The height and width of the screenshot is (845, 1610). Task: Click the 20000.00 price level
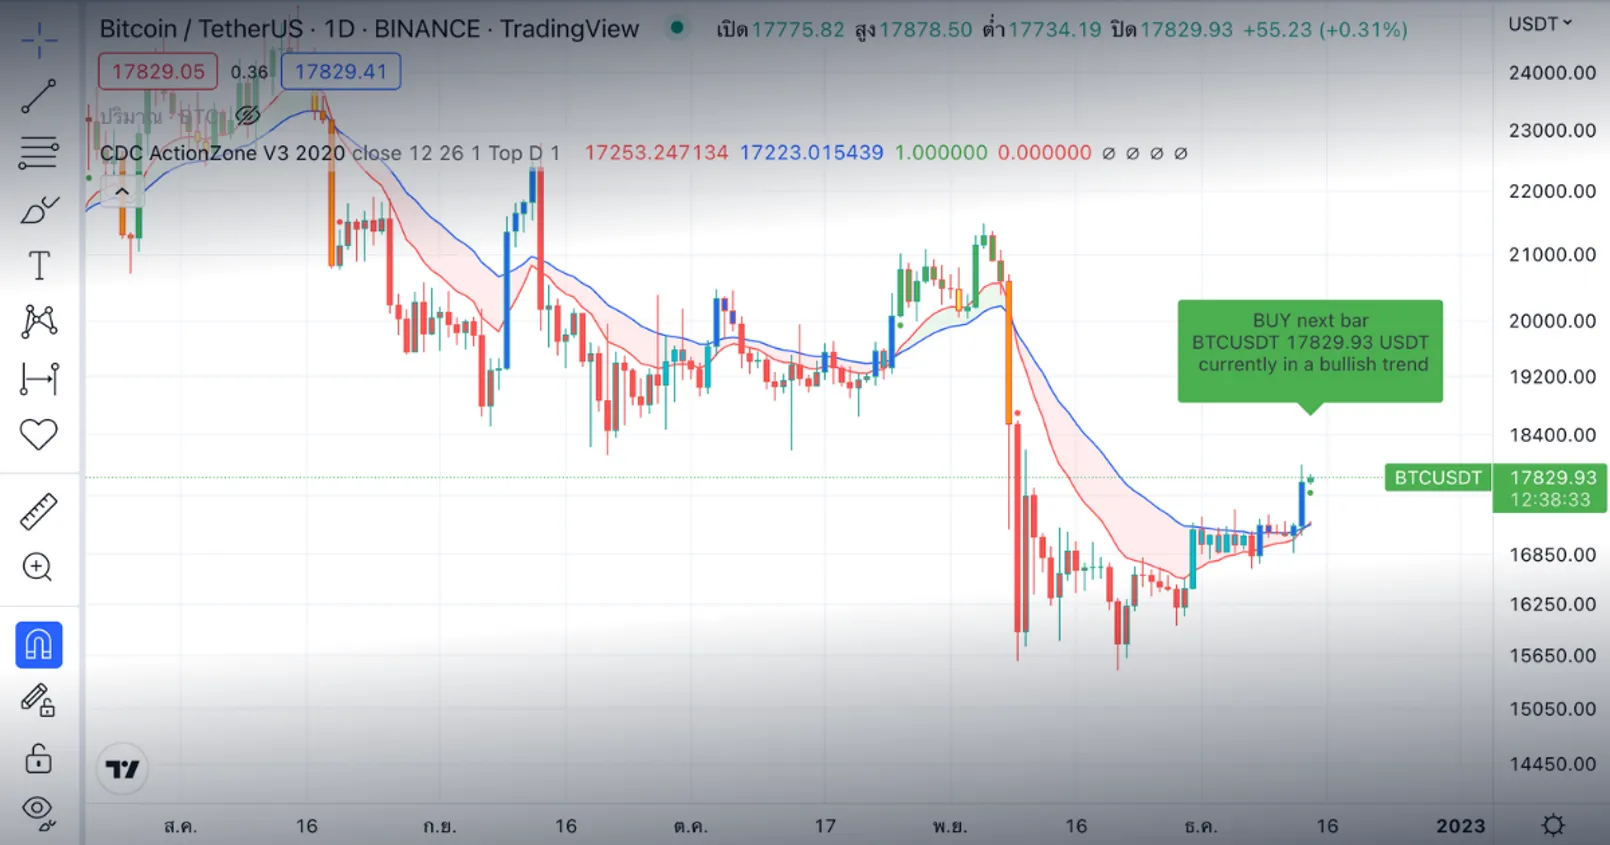tap(1552, 321)
